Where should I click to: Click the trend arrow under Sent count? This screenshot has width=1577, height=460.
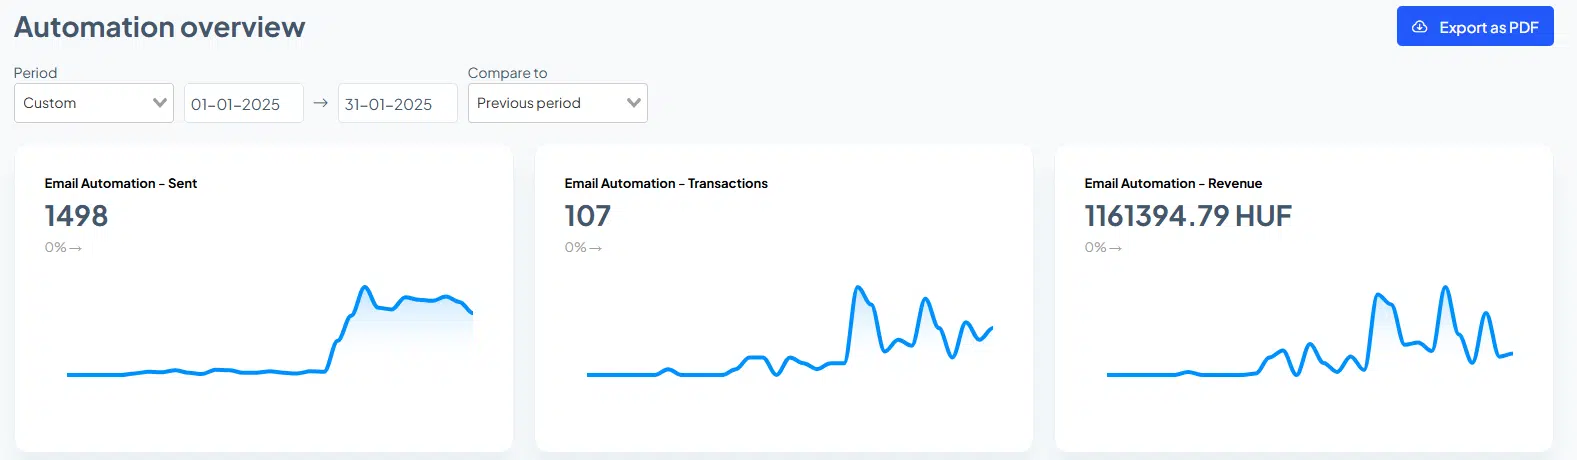click(x=76, y=248)
